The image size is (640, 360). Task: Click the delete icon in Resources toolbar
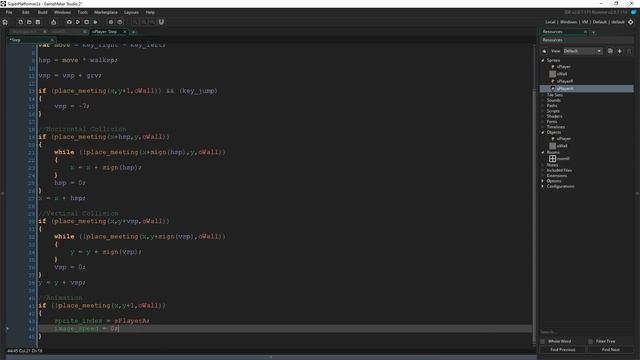[x=629, y=51]
